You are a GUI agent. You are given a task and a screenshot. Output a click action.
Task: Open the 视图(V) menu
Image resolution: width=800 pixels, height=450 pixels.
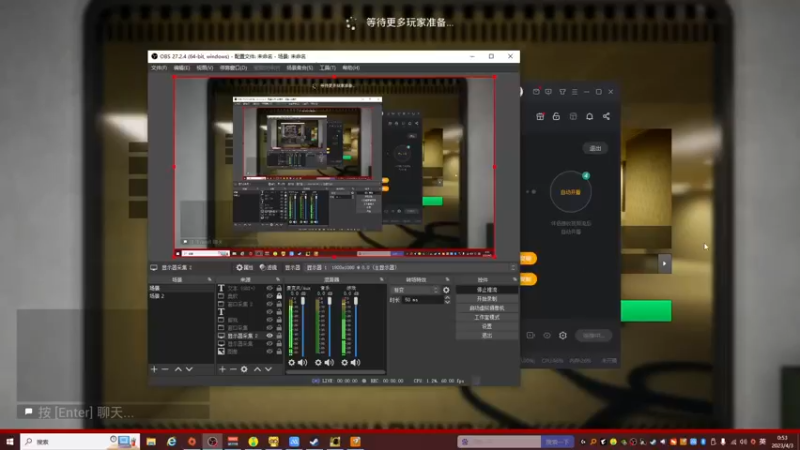coord(205,68)
